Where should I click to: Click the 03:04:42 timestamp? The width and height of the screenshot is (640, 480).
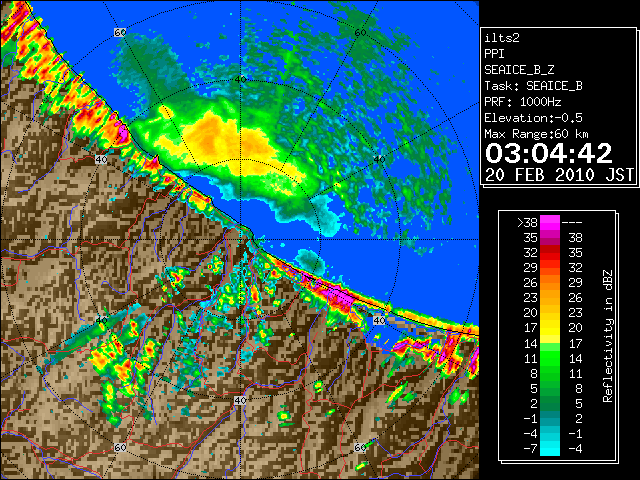(x=548, y=153)
